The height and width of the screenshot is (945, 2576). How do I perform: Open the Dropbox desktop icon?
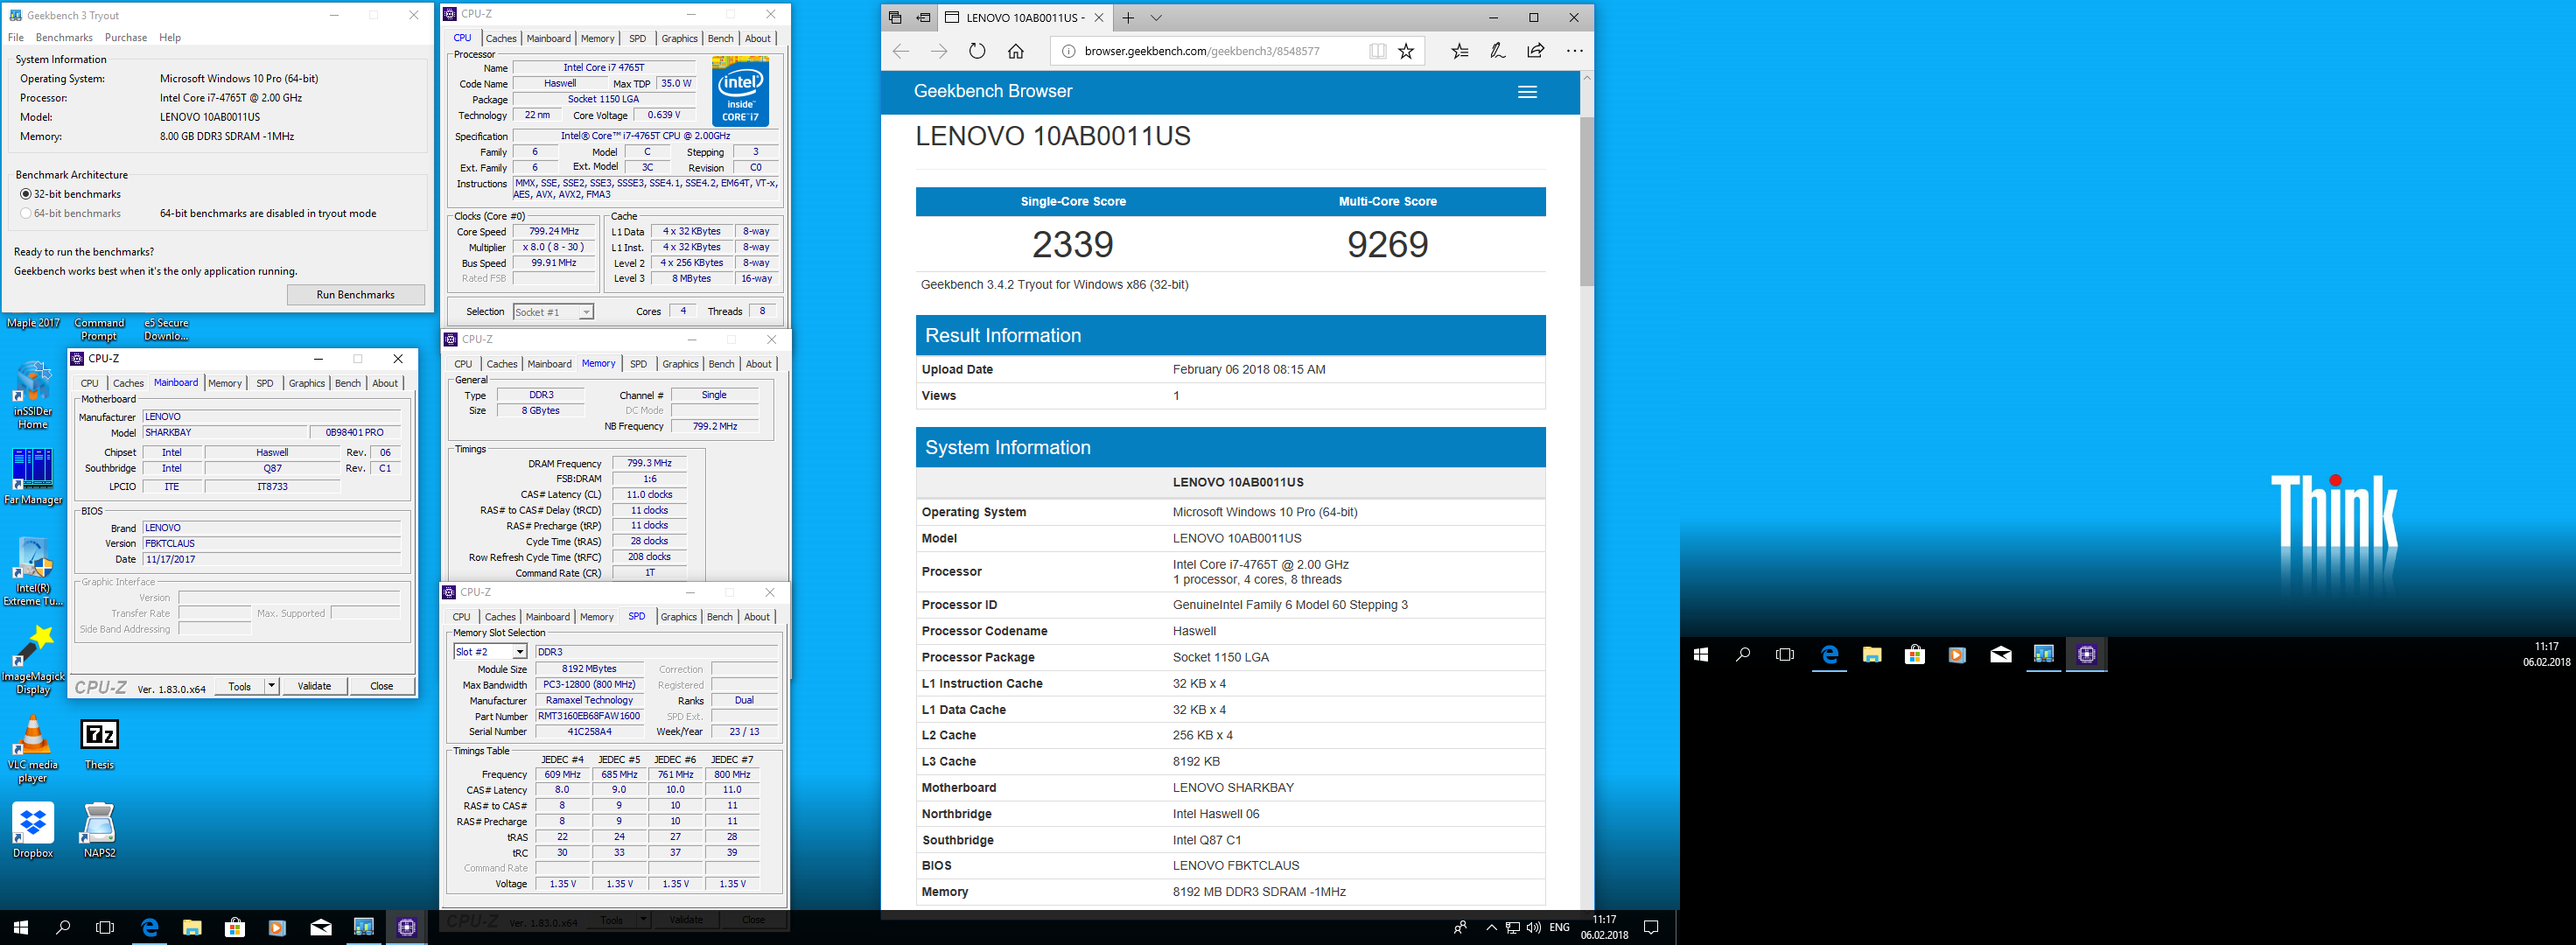tap(33, 831)
